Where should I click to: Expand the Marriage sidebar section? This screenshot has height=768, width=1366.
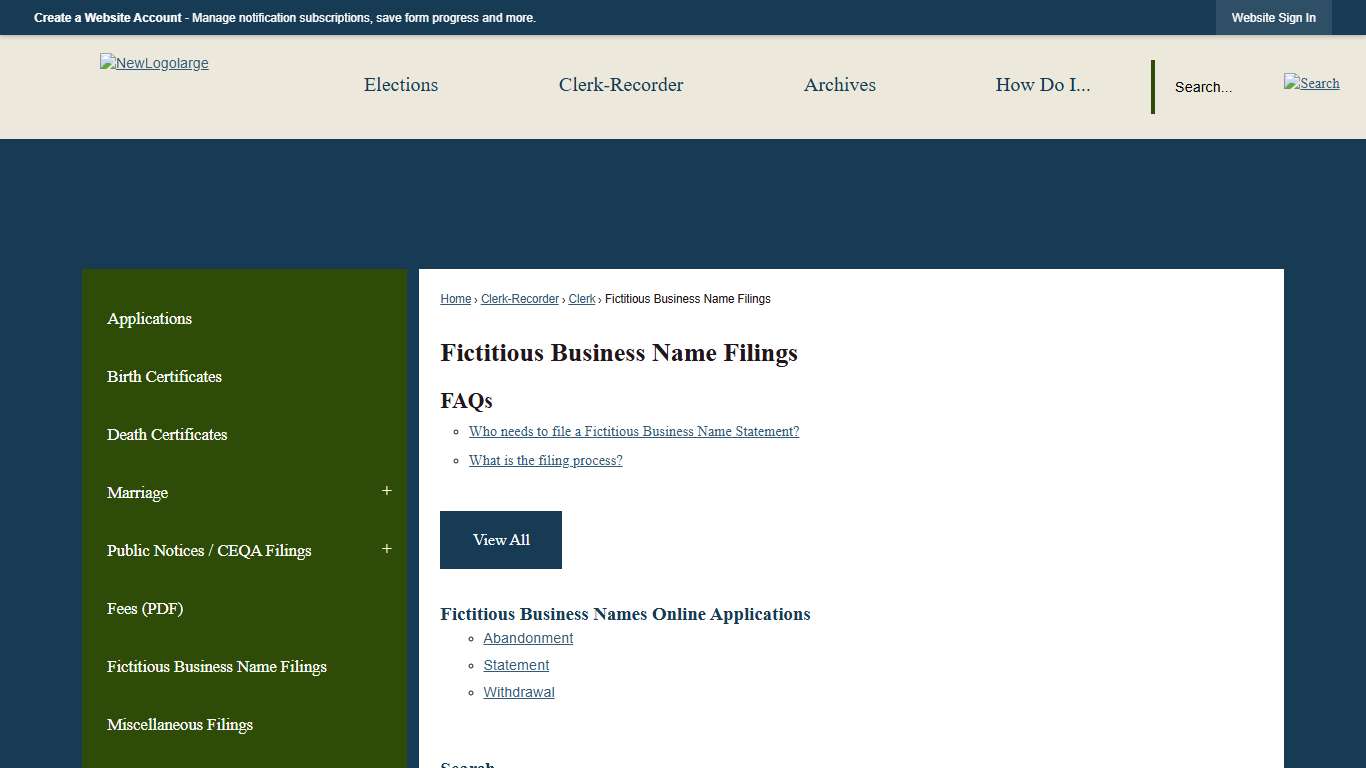point(386,491)
